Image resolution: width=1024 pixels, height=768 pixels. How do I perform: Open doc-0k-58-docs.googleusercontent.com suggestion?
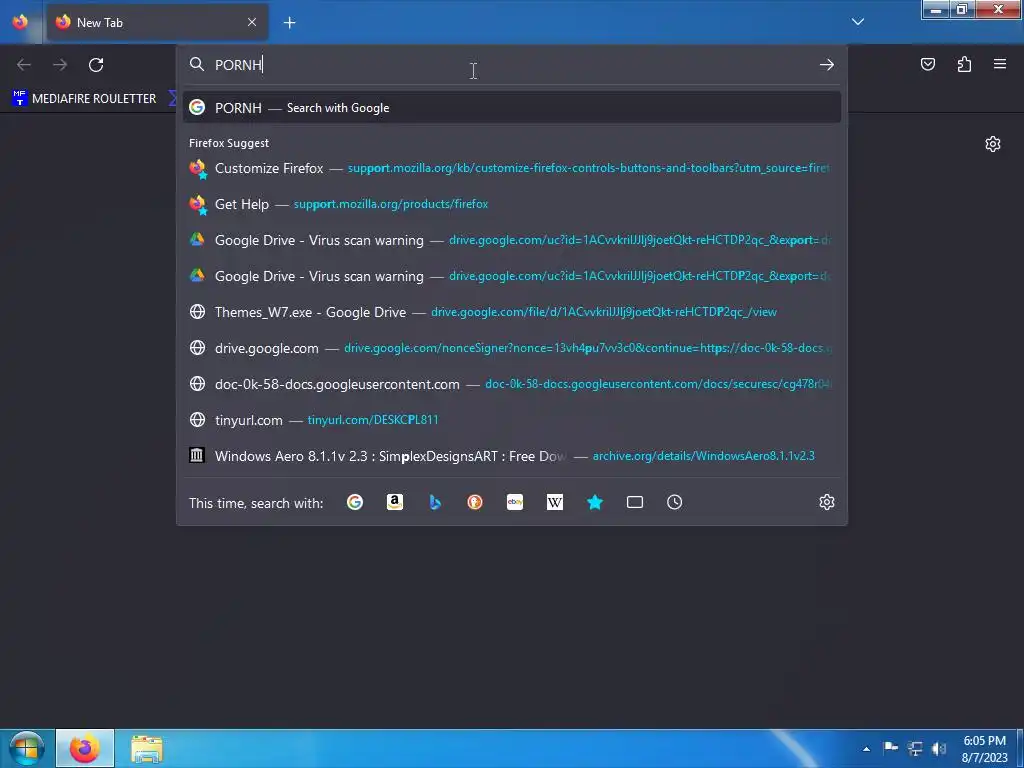[x=512, y=384]
